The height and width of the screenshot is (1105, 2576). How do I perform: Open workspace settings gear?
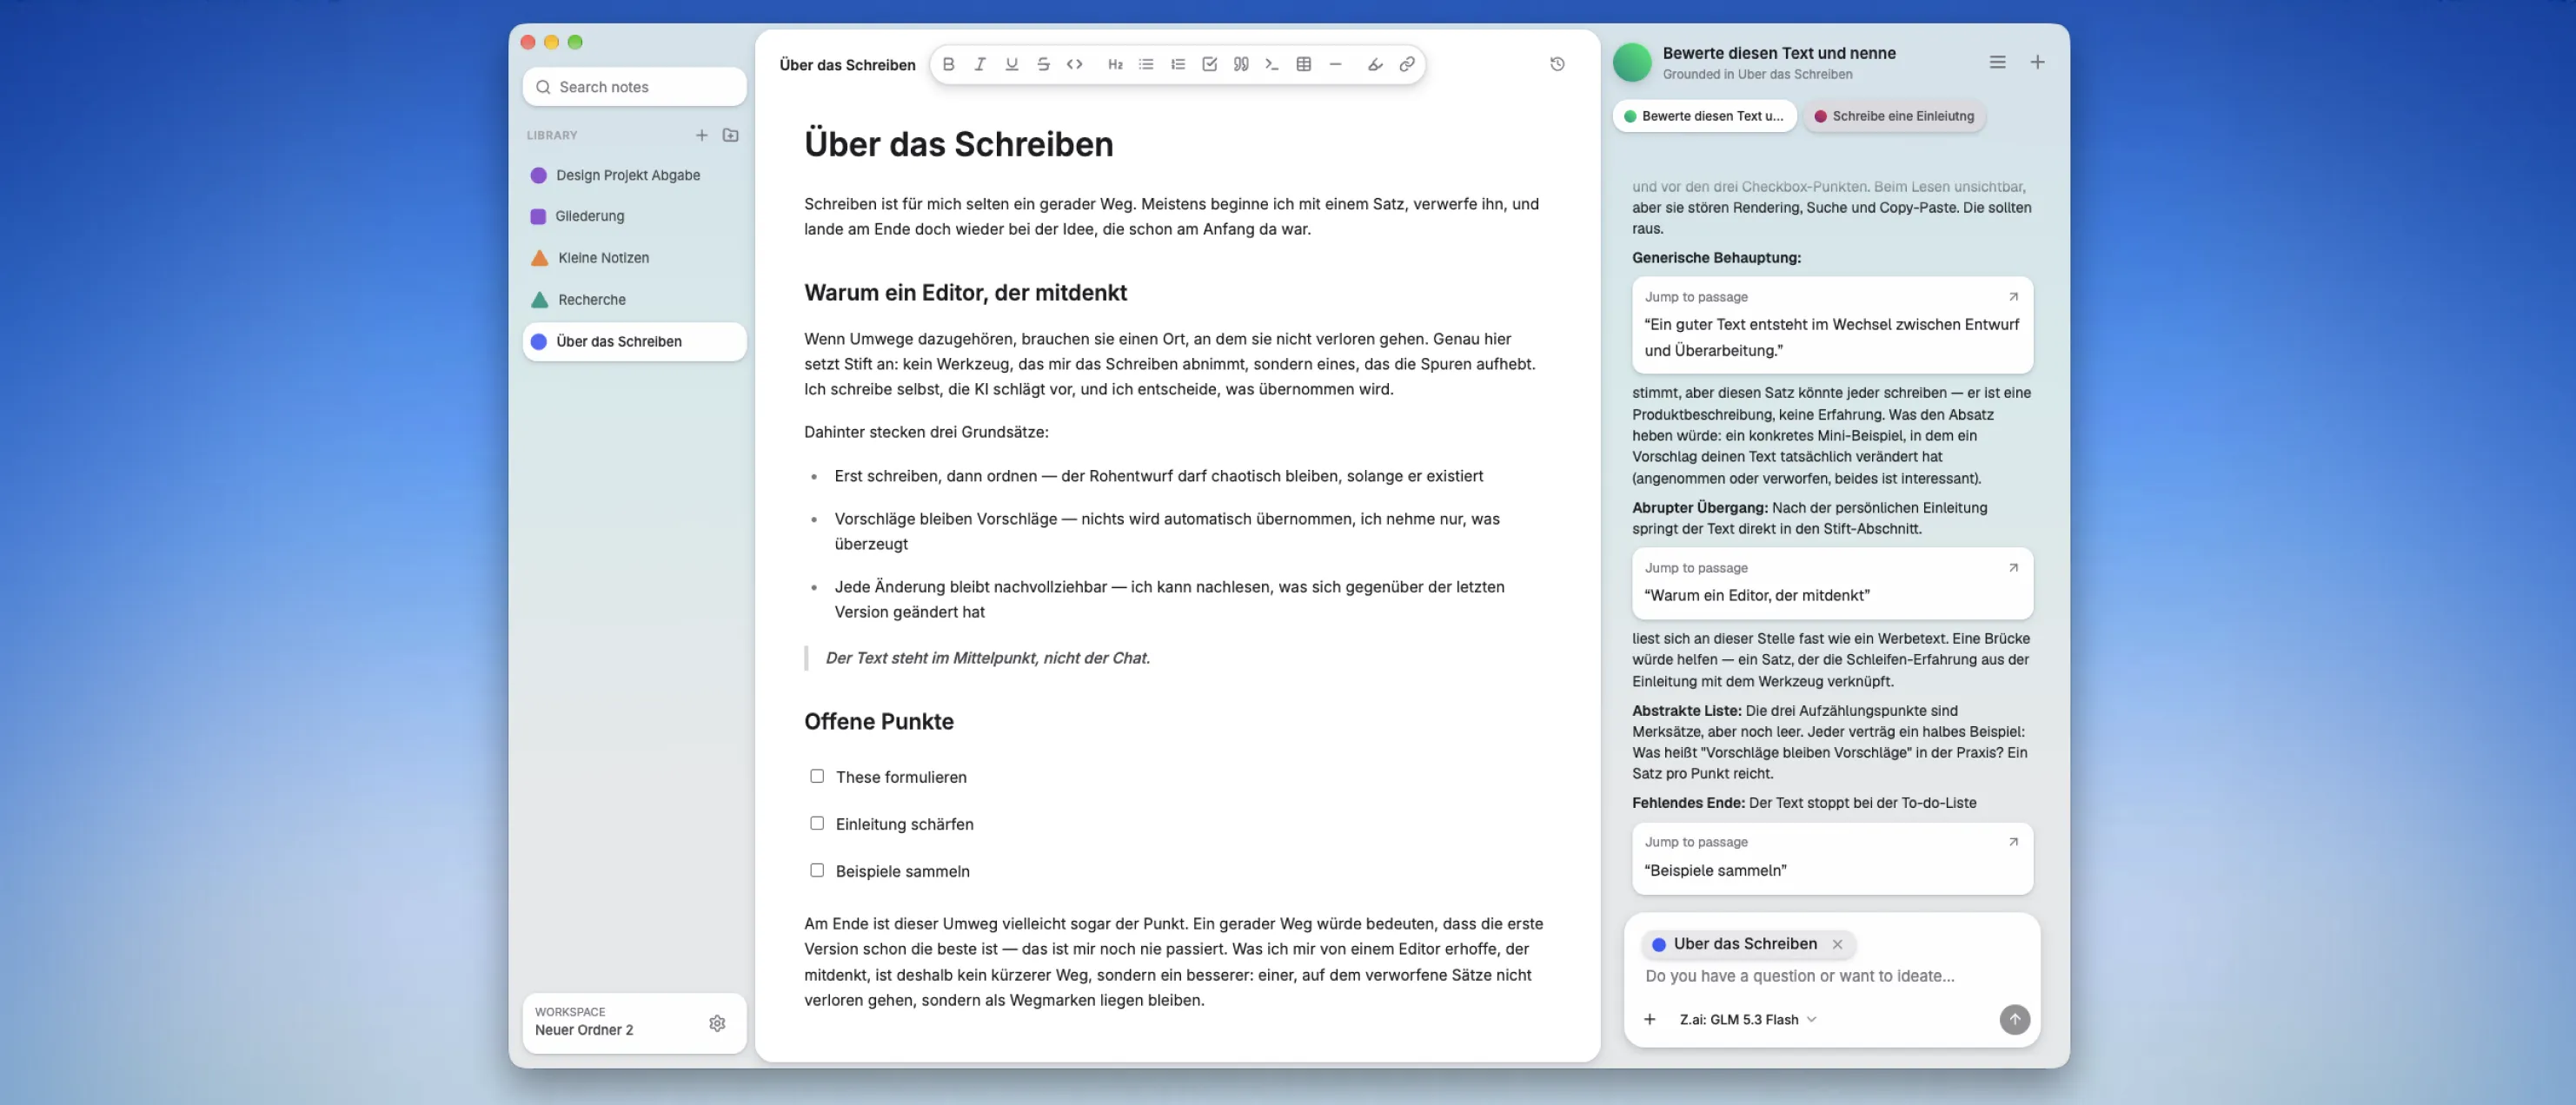point(717,1023)
